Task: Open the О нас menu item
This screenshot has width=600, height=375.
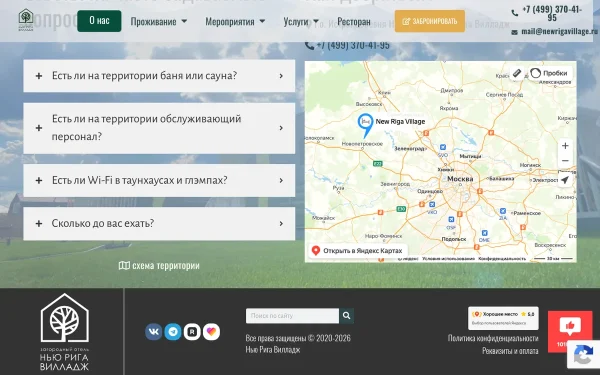Action: pyautogui.click(x=99, y=21)
